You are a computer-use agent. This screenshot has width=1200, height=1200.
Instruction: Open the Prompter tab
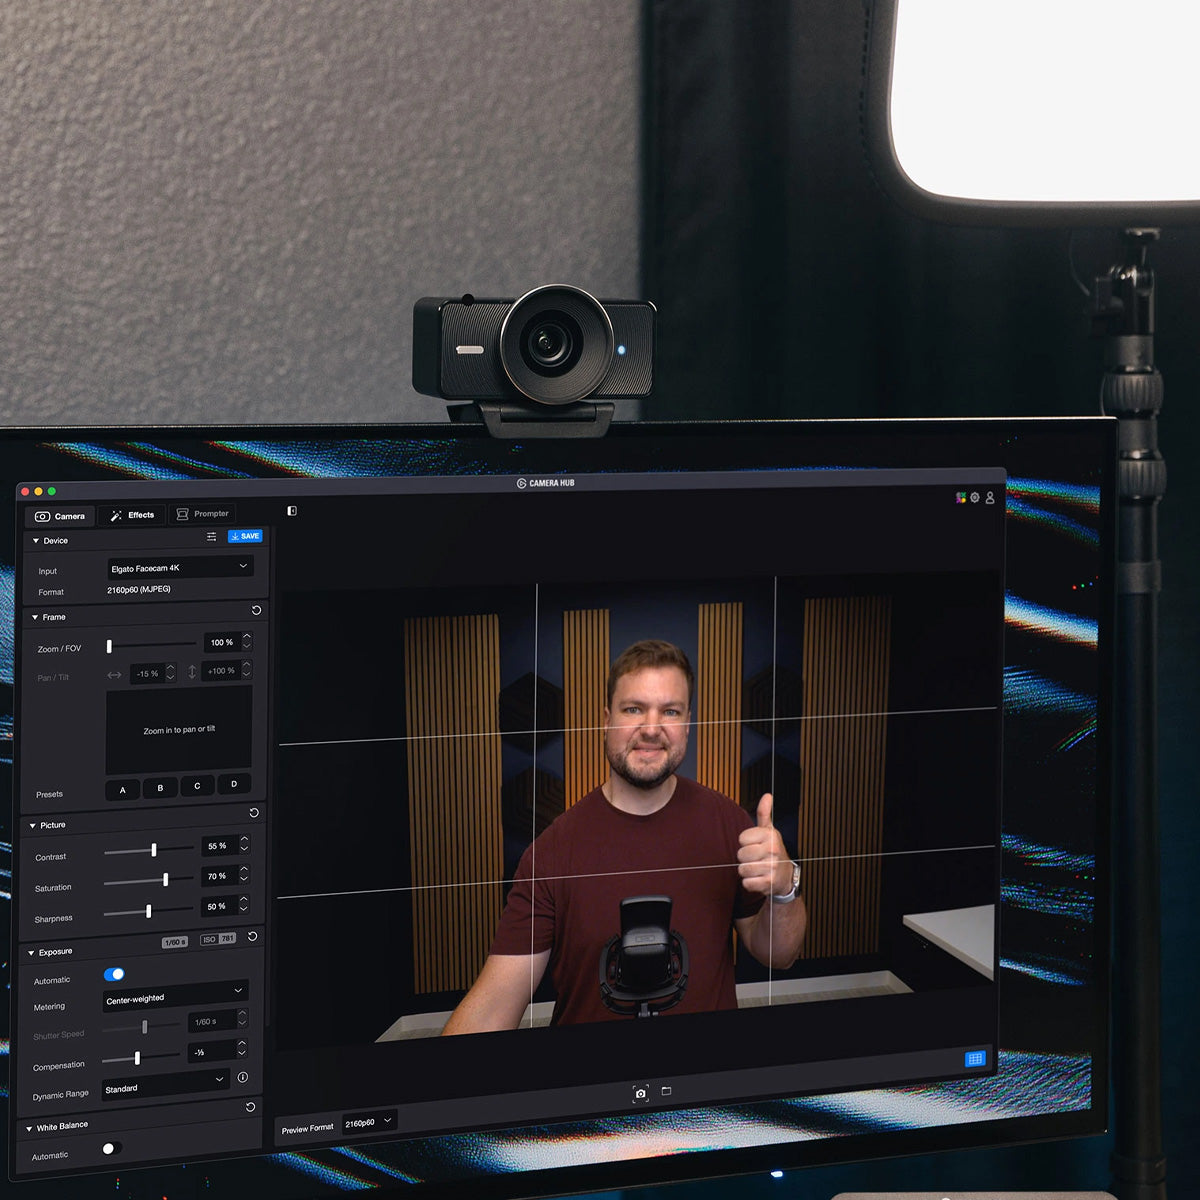(x=203, y=513)
